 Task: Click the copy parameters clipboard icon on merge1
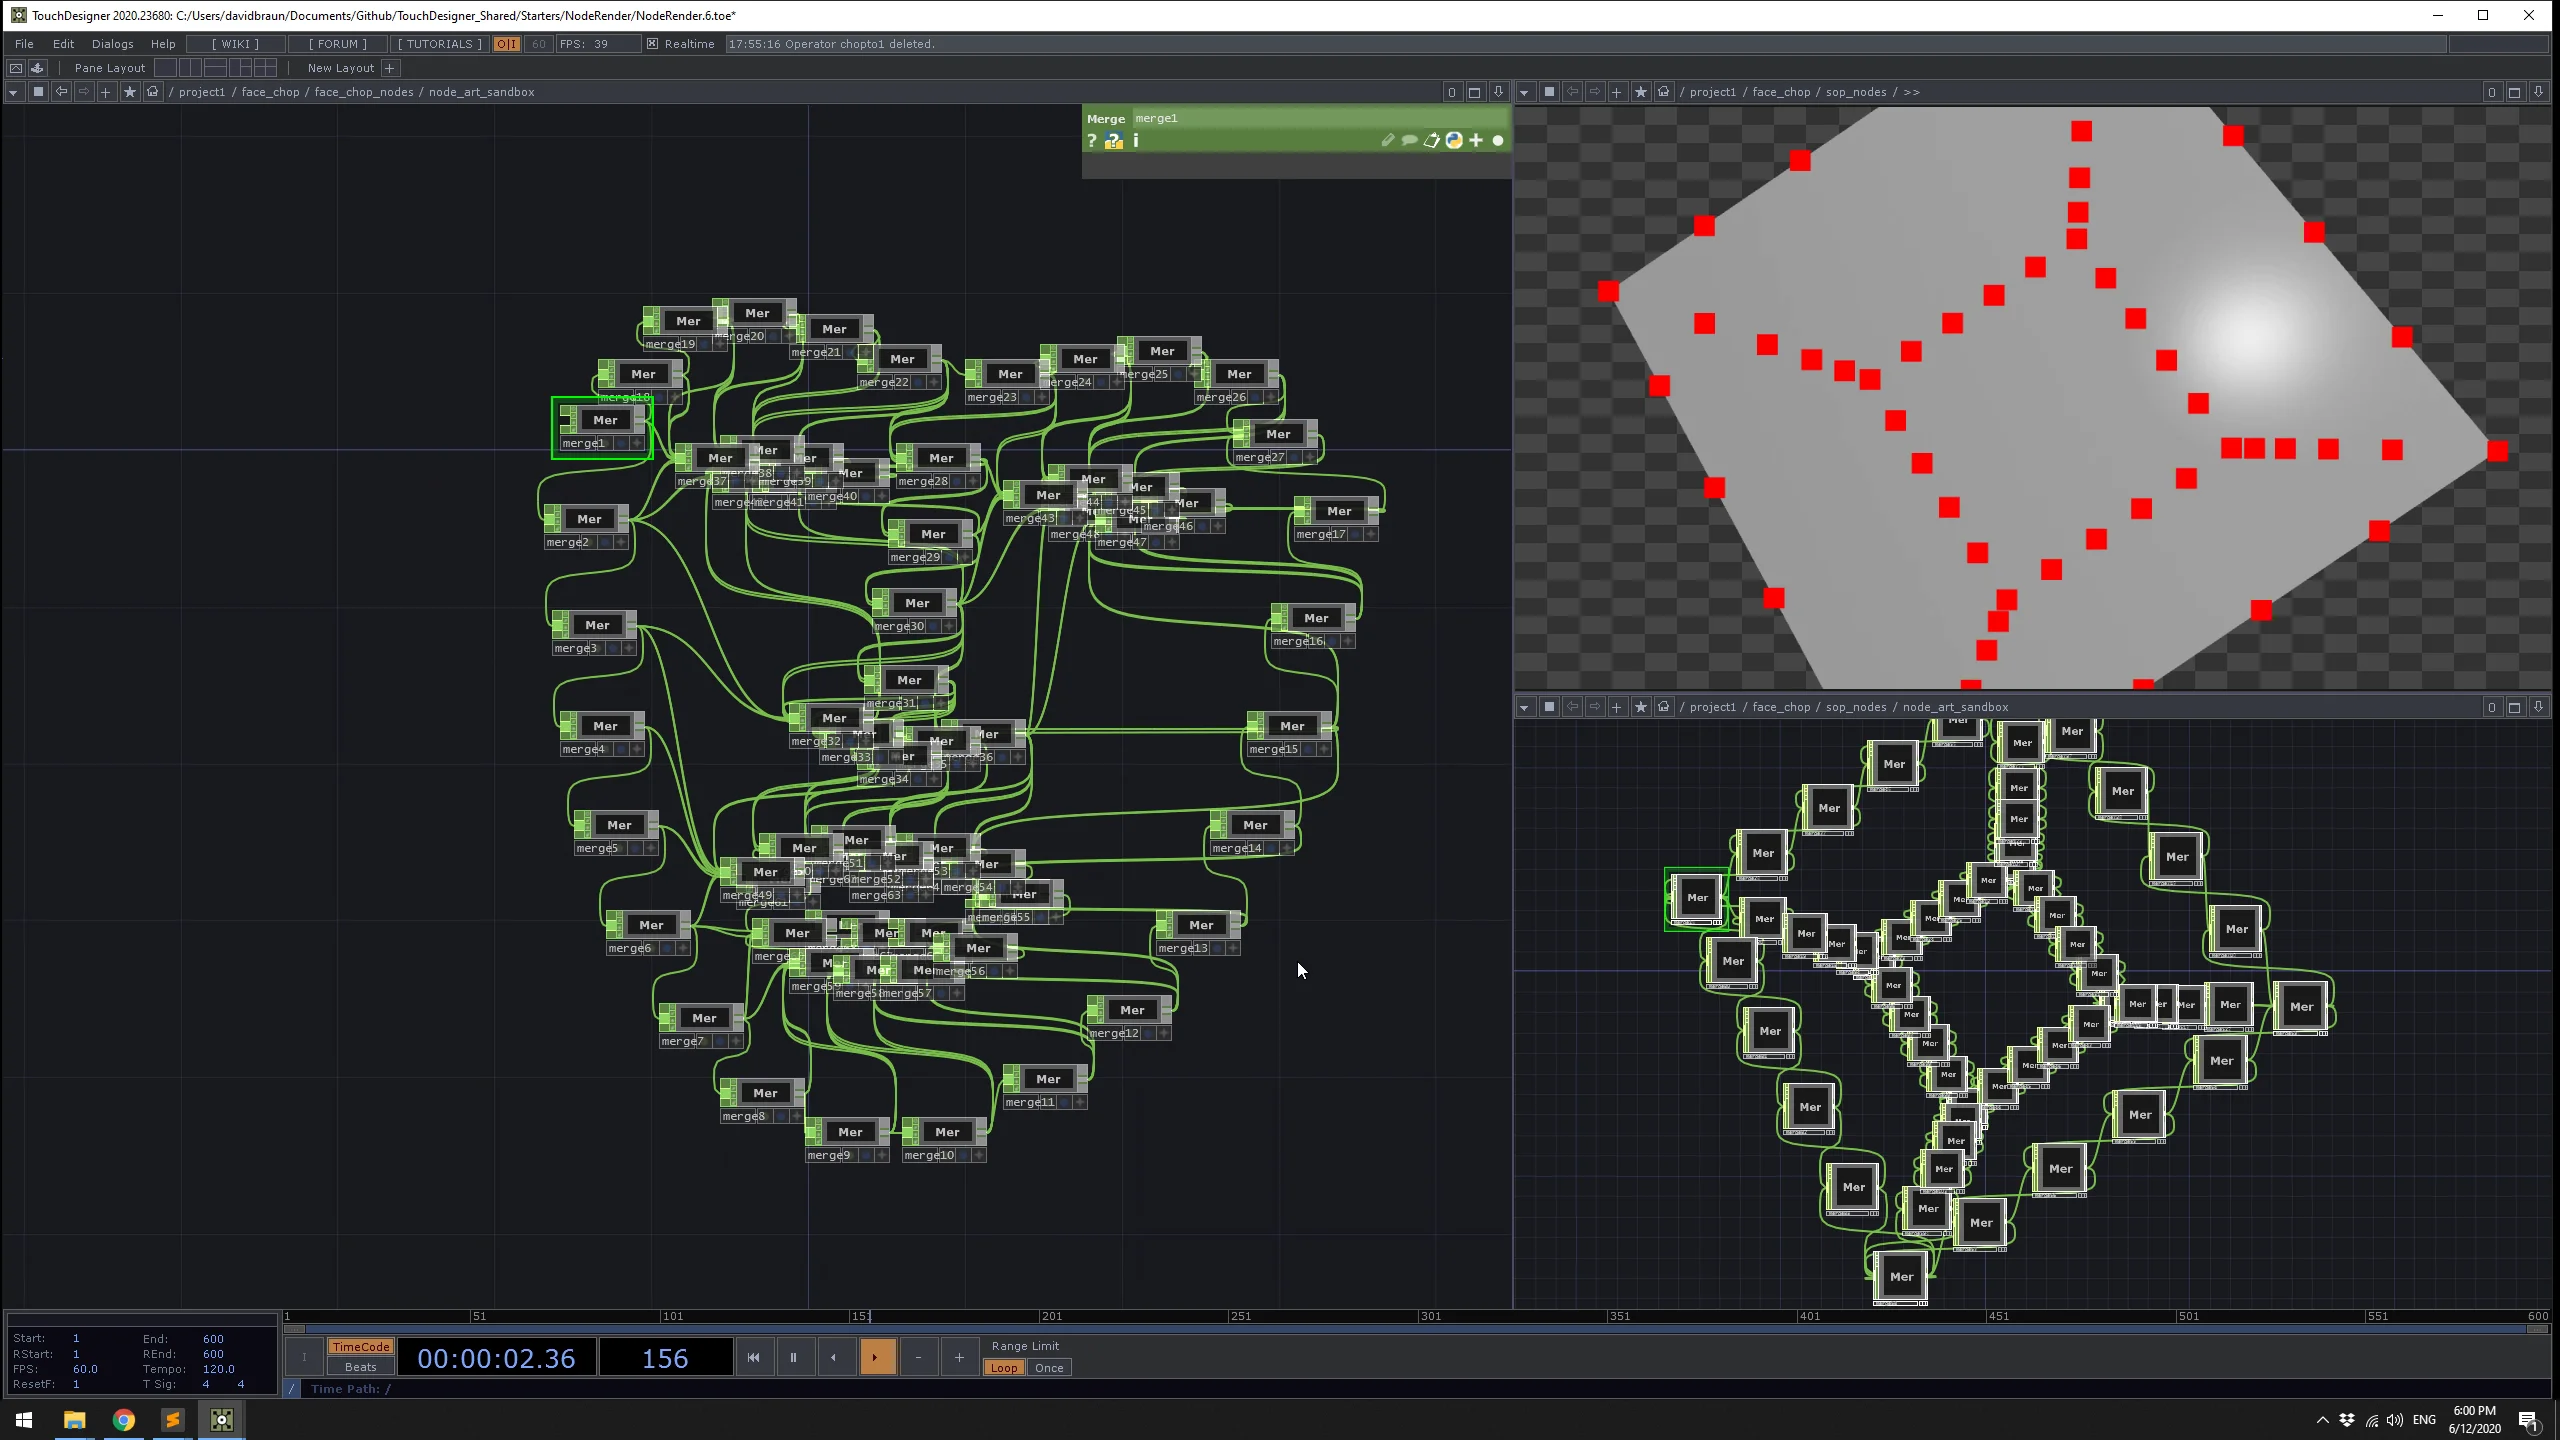click(x=1432, y=142)
